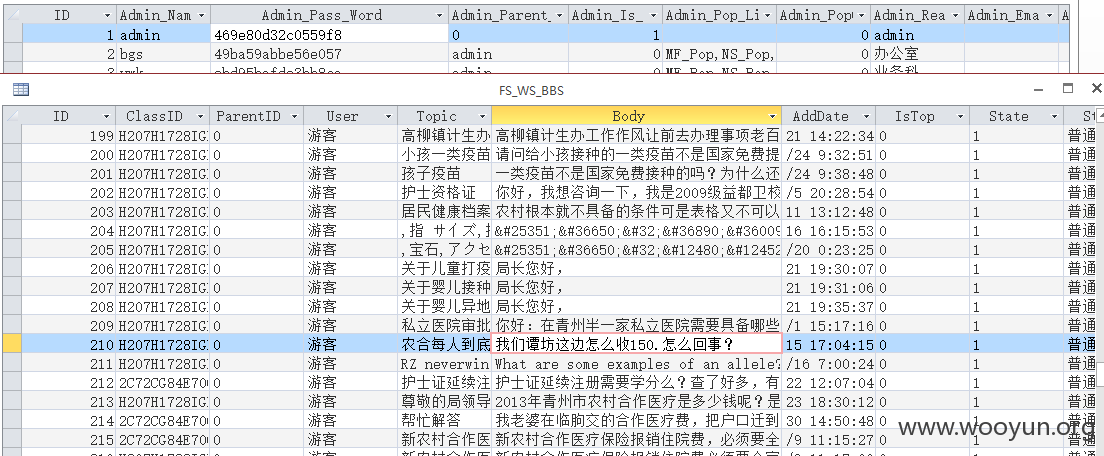
Task: Open the Body column filter dropdown
Action: click(x=772, y=117)
